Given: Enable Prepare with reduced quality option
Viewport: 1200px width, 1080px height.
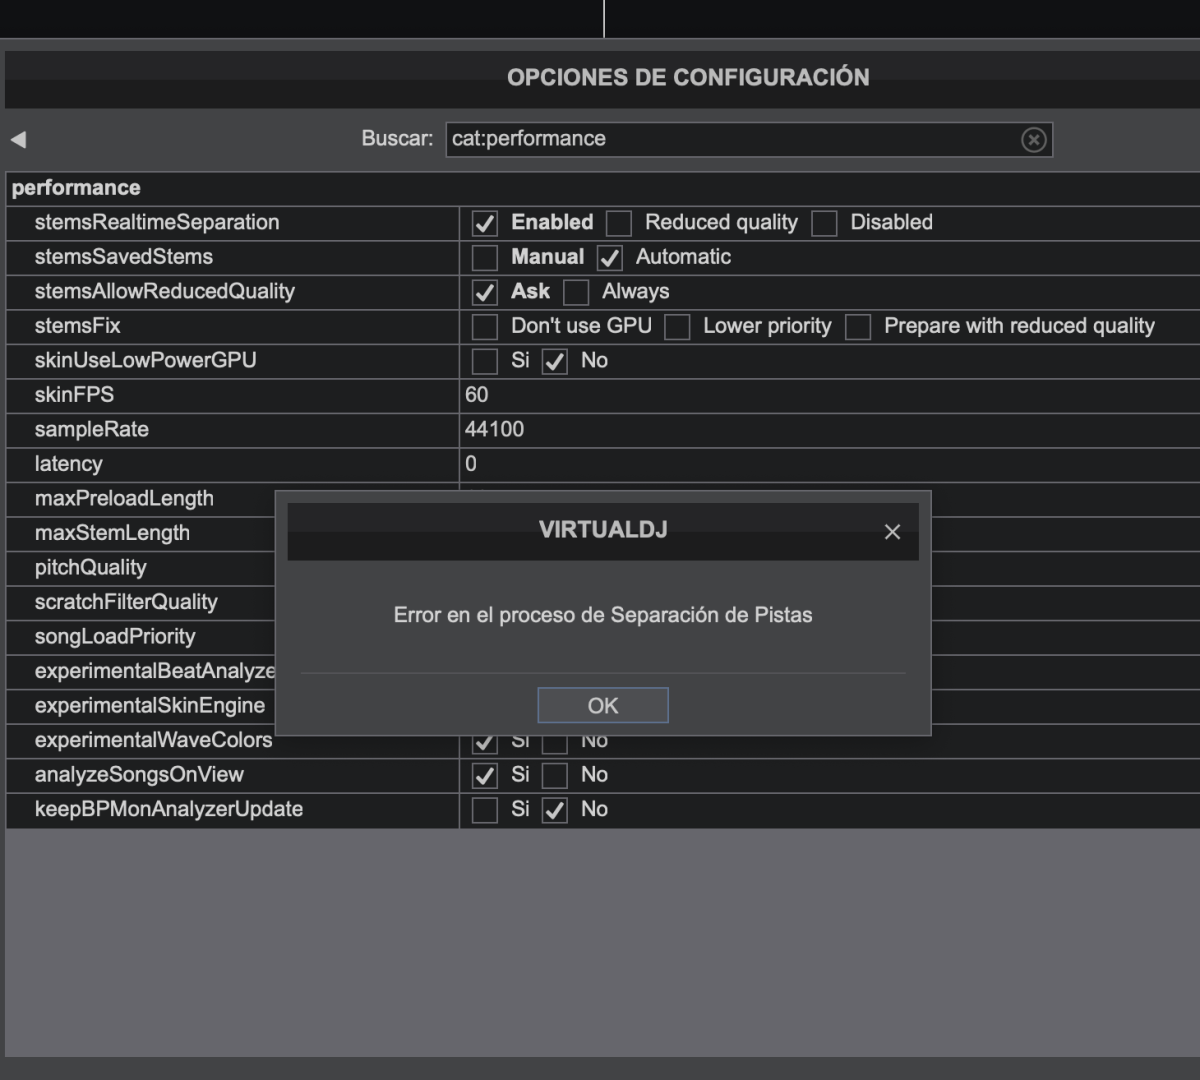Looking at the screenshot, I should (x=858, y=327).
